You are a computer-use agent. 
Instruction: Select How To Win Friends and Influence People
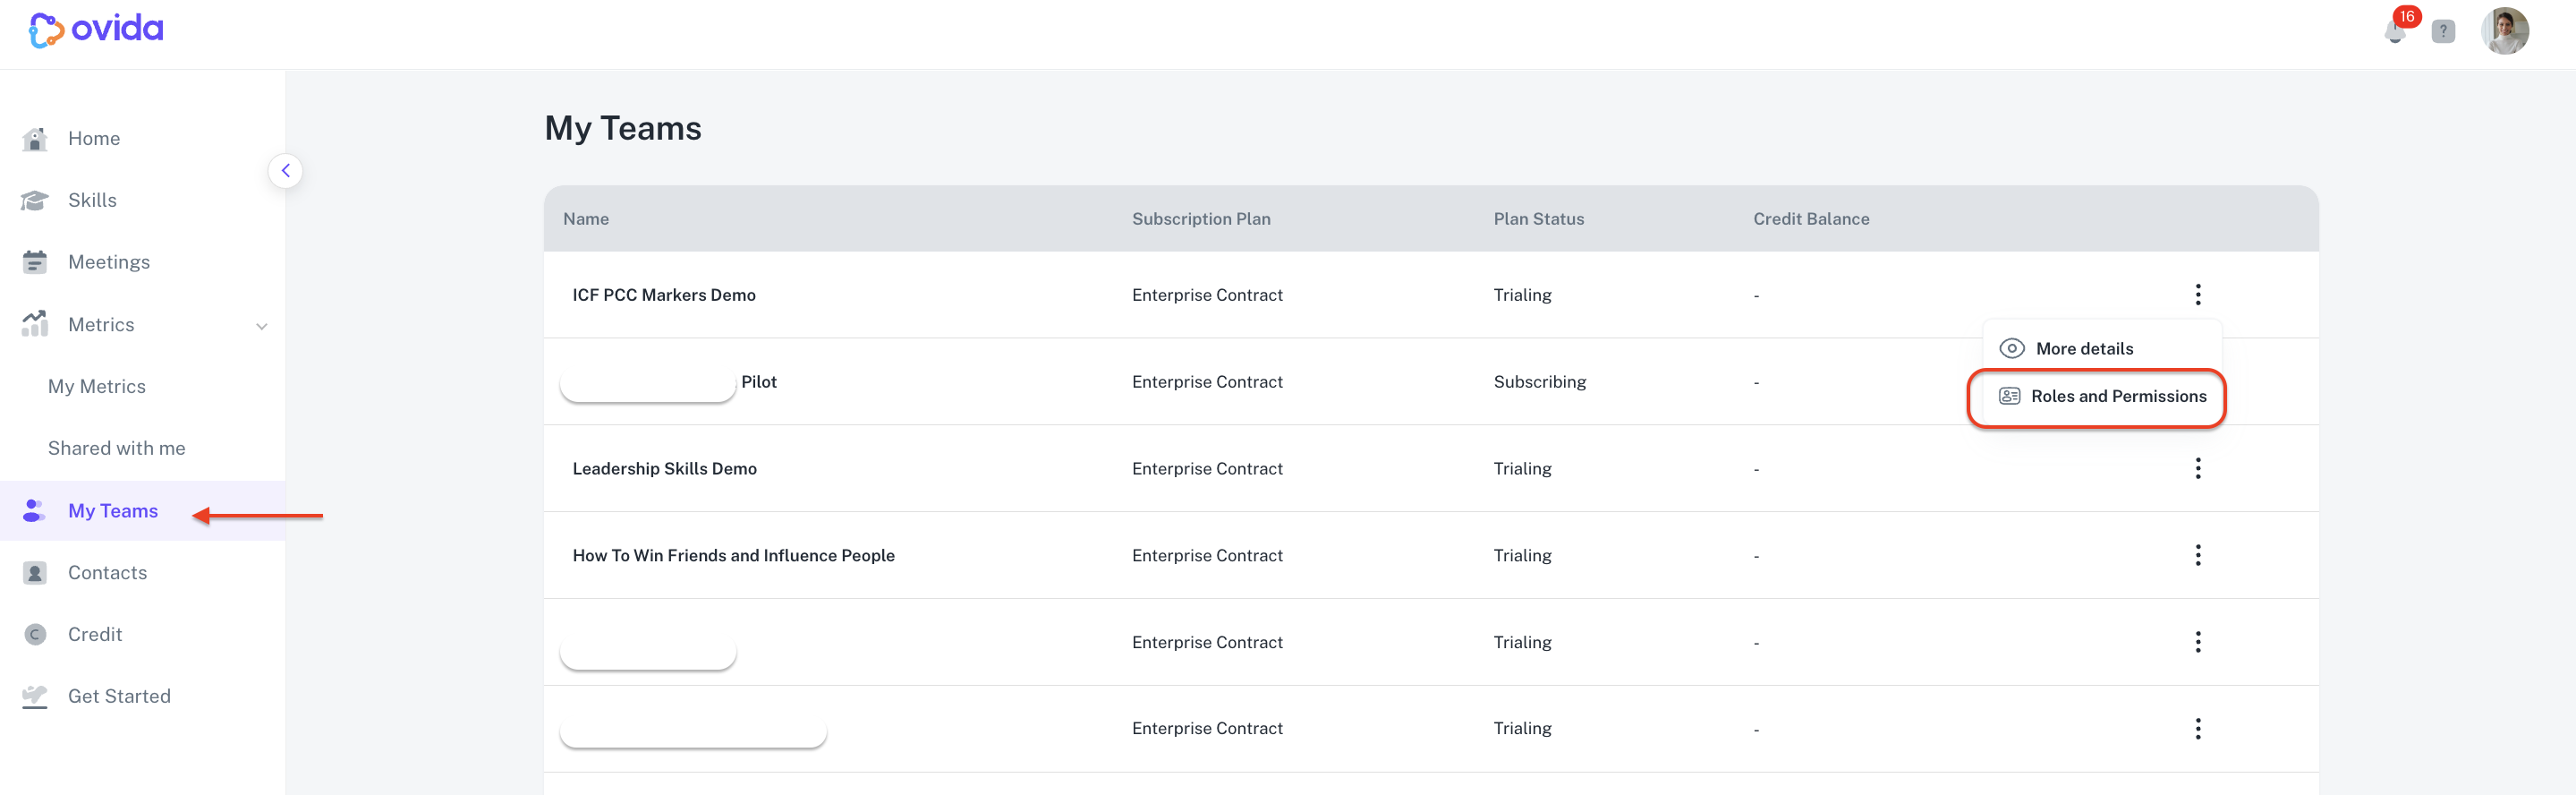tap(733, 555)
